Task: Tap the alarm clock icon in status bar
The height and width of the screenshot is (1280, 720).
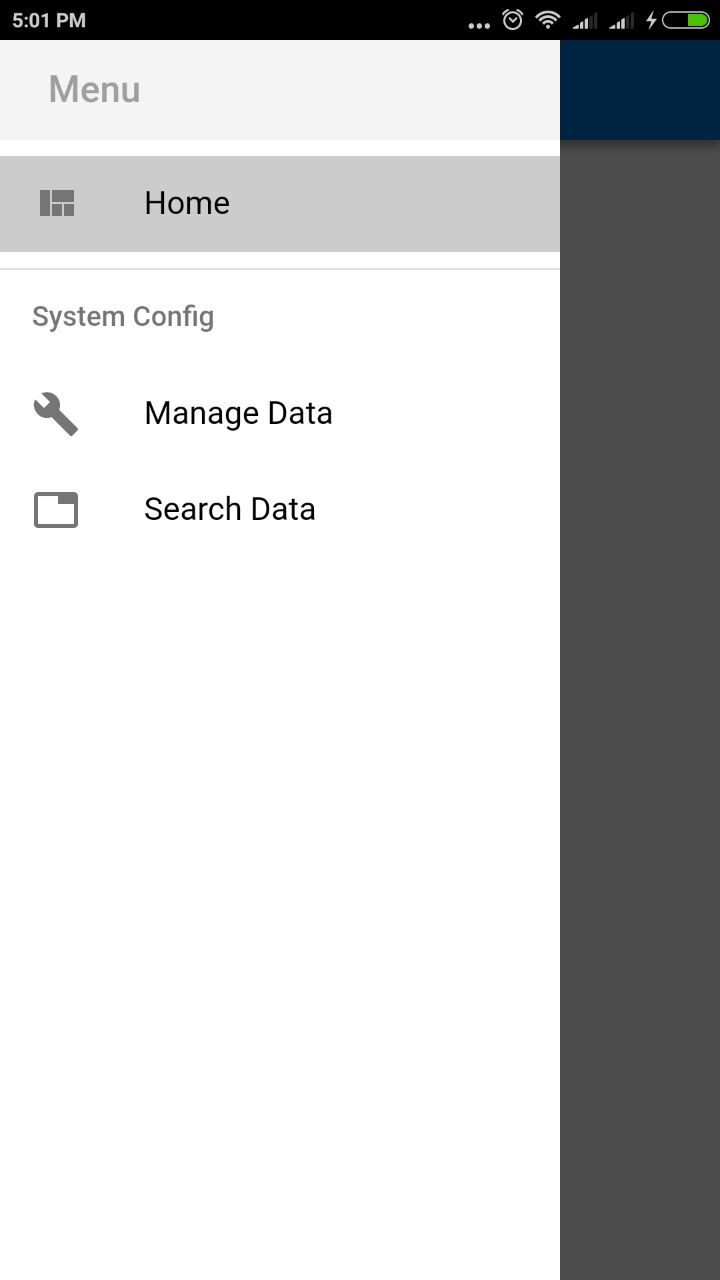Action: pyautogui.click(x=511, y=19)
